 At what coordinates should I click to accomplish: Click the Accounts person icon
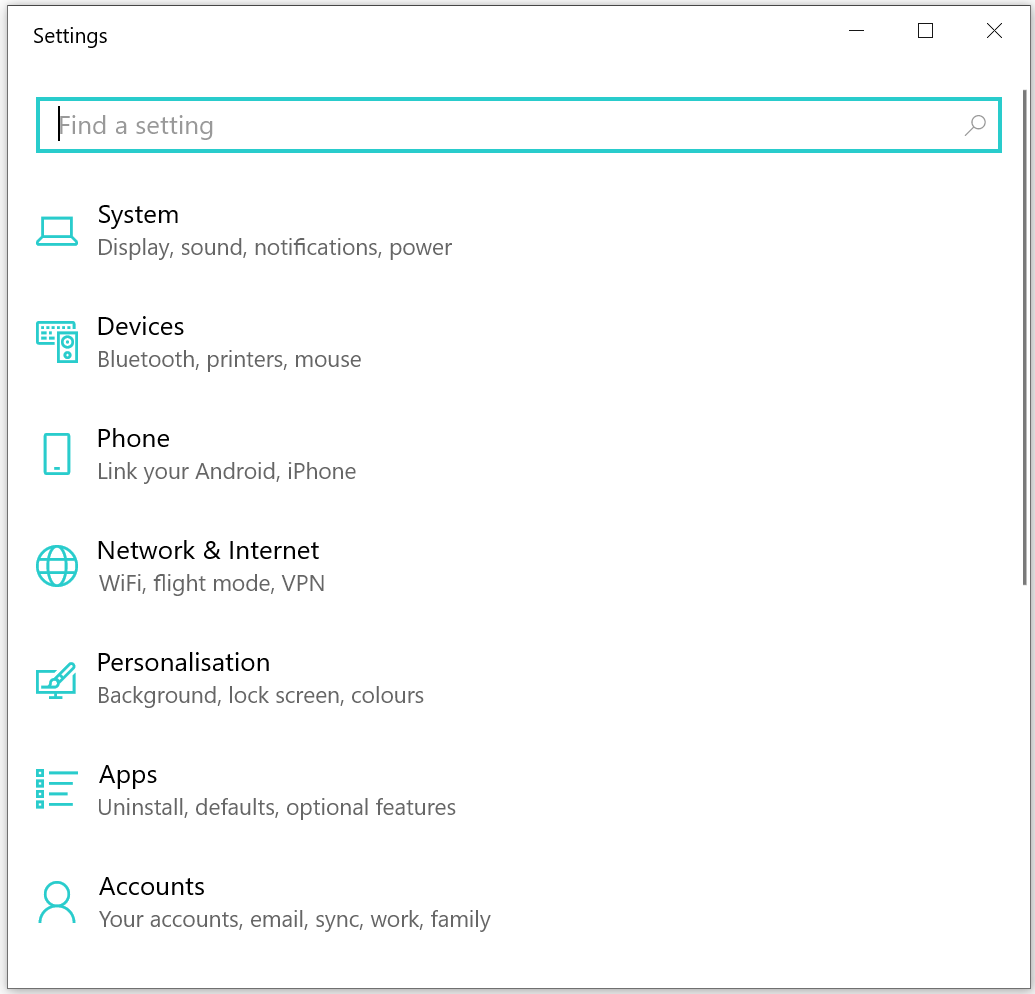pos(57,902)
